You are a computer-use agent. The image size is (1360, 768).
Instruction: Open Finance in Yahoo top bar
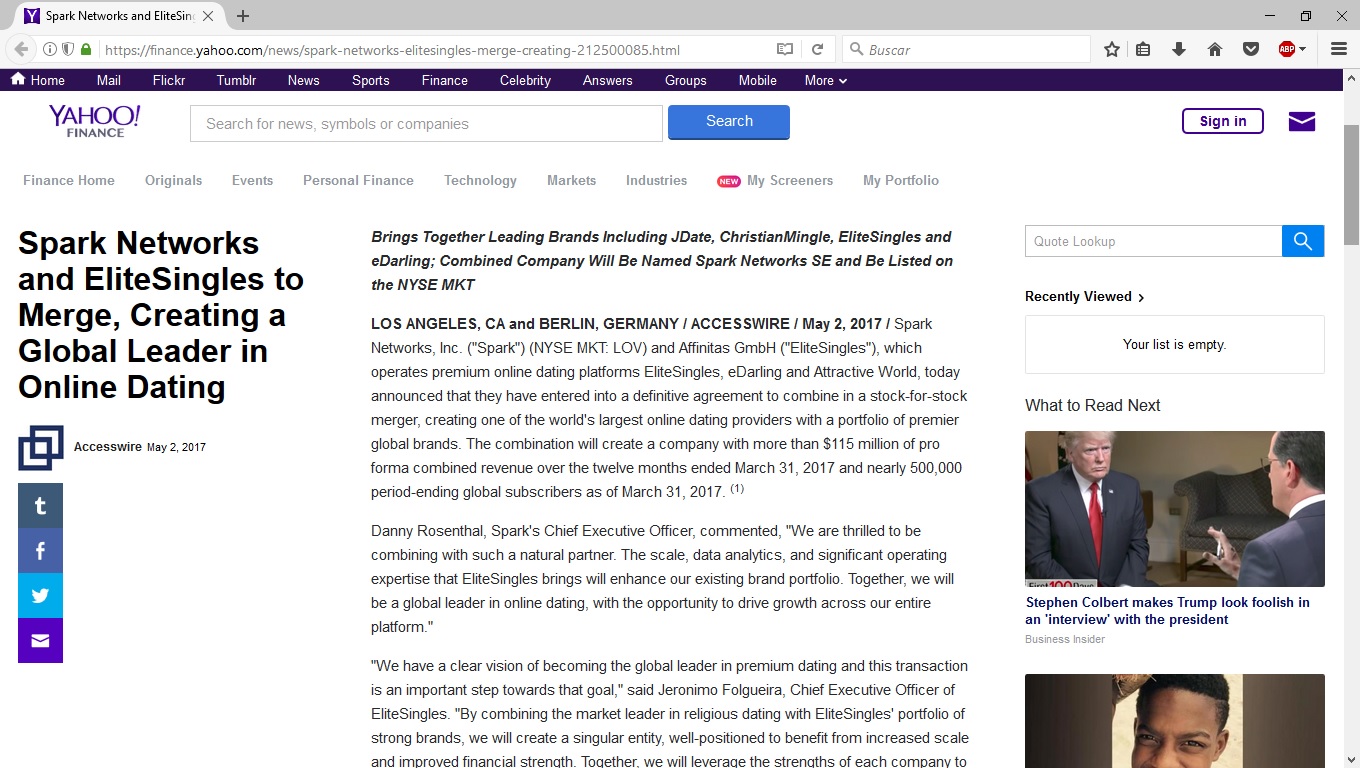[x=445, y=80]
